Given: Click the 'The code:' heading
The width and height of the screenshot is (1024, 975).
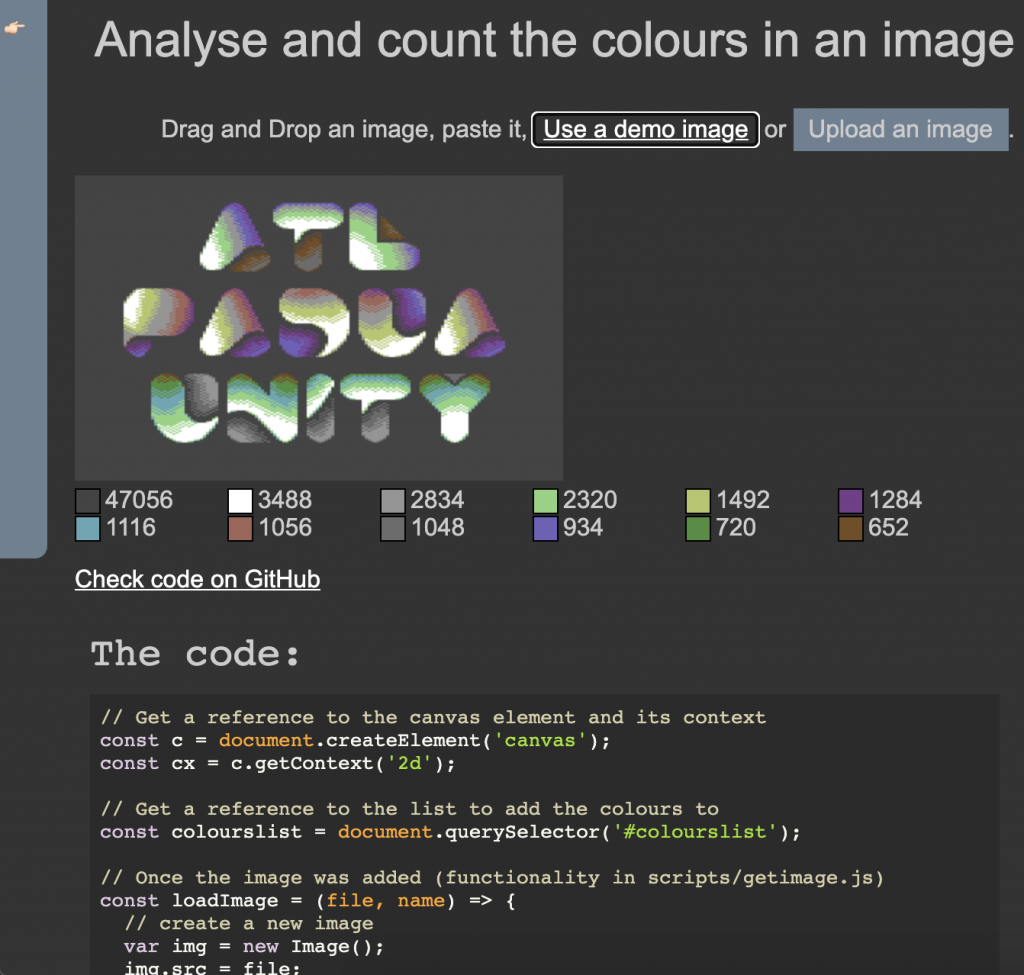Looking at the screenshot, I should click(x=195, y=654).
